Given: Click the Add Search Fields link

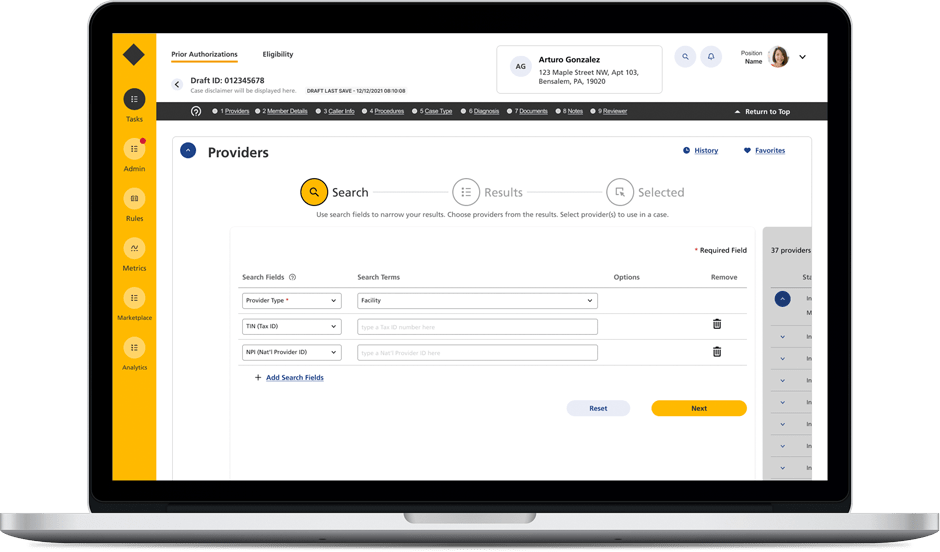Looking at the screenshot, I should (x=294, y=378).
